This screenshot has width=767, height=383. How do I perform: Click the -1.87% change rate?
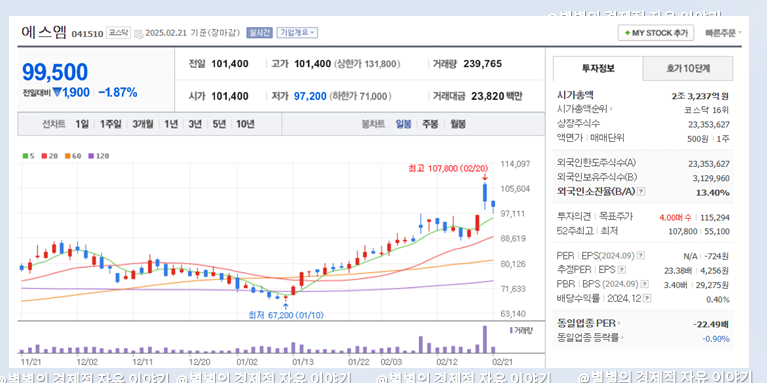[x=117, y=92]
